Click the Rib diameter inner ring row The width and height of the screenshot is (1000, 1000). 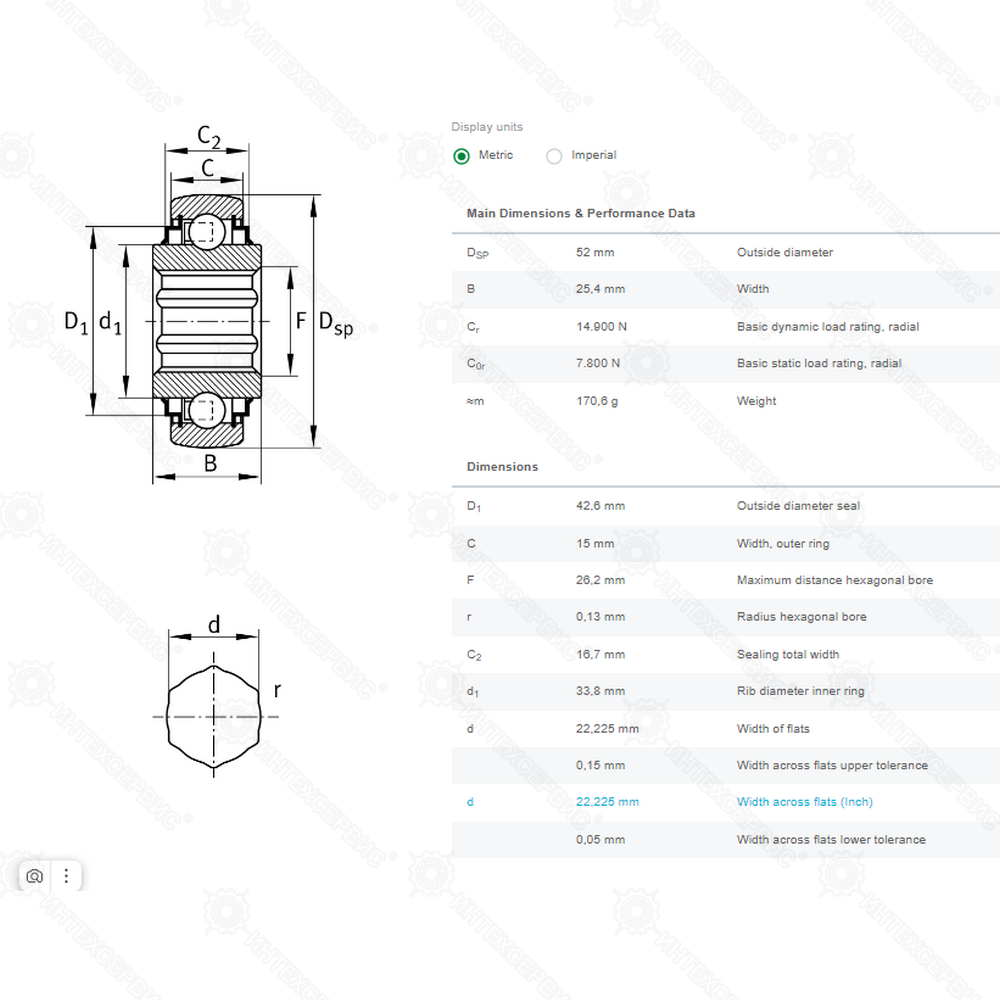coord(725,691)
